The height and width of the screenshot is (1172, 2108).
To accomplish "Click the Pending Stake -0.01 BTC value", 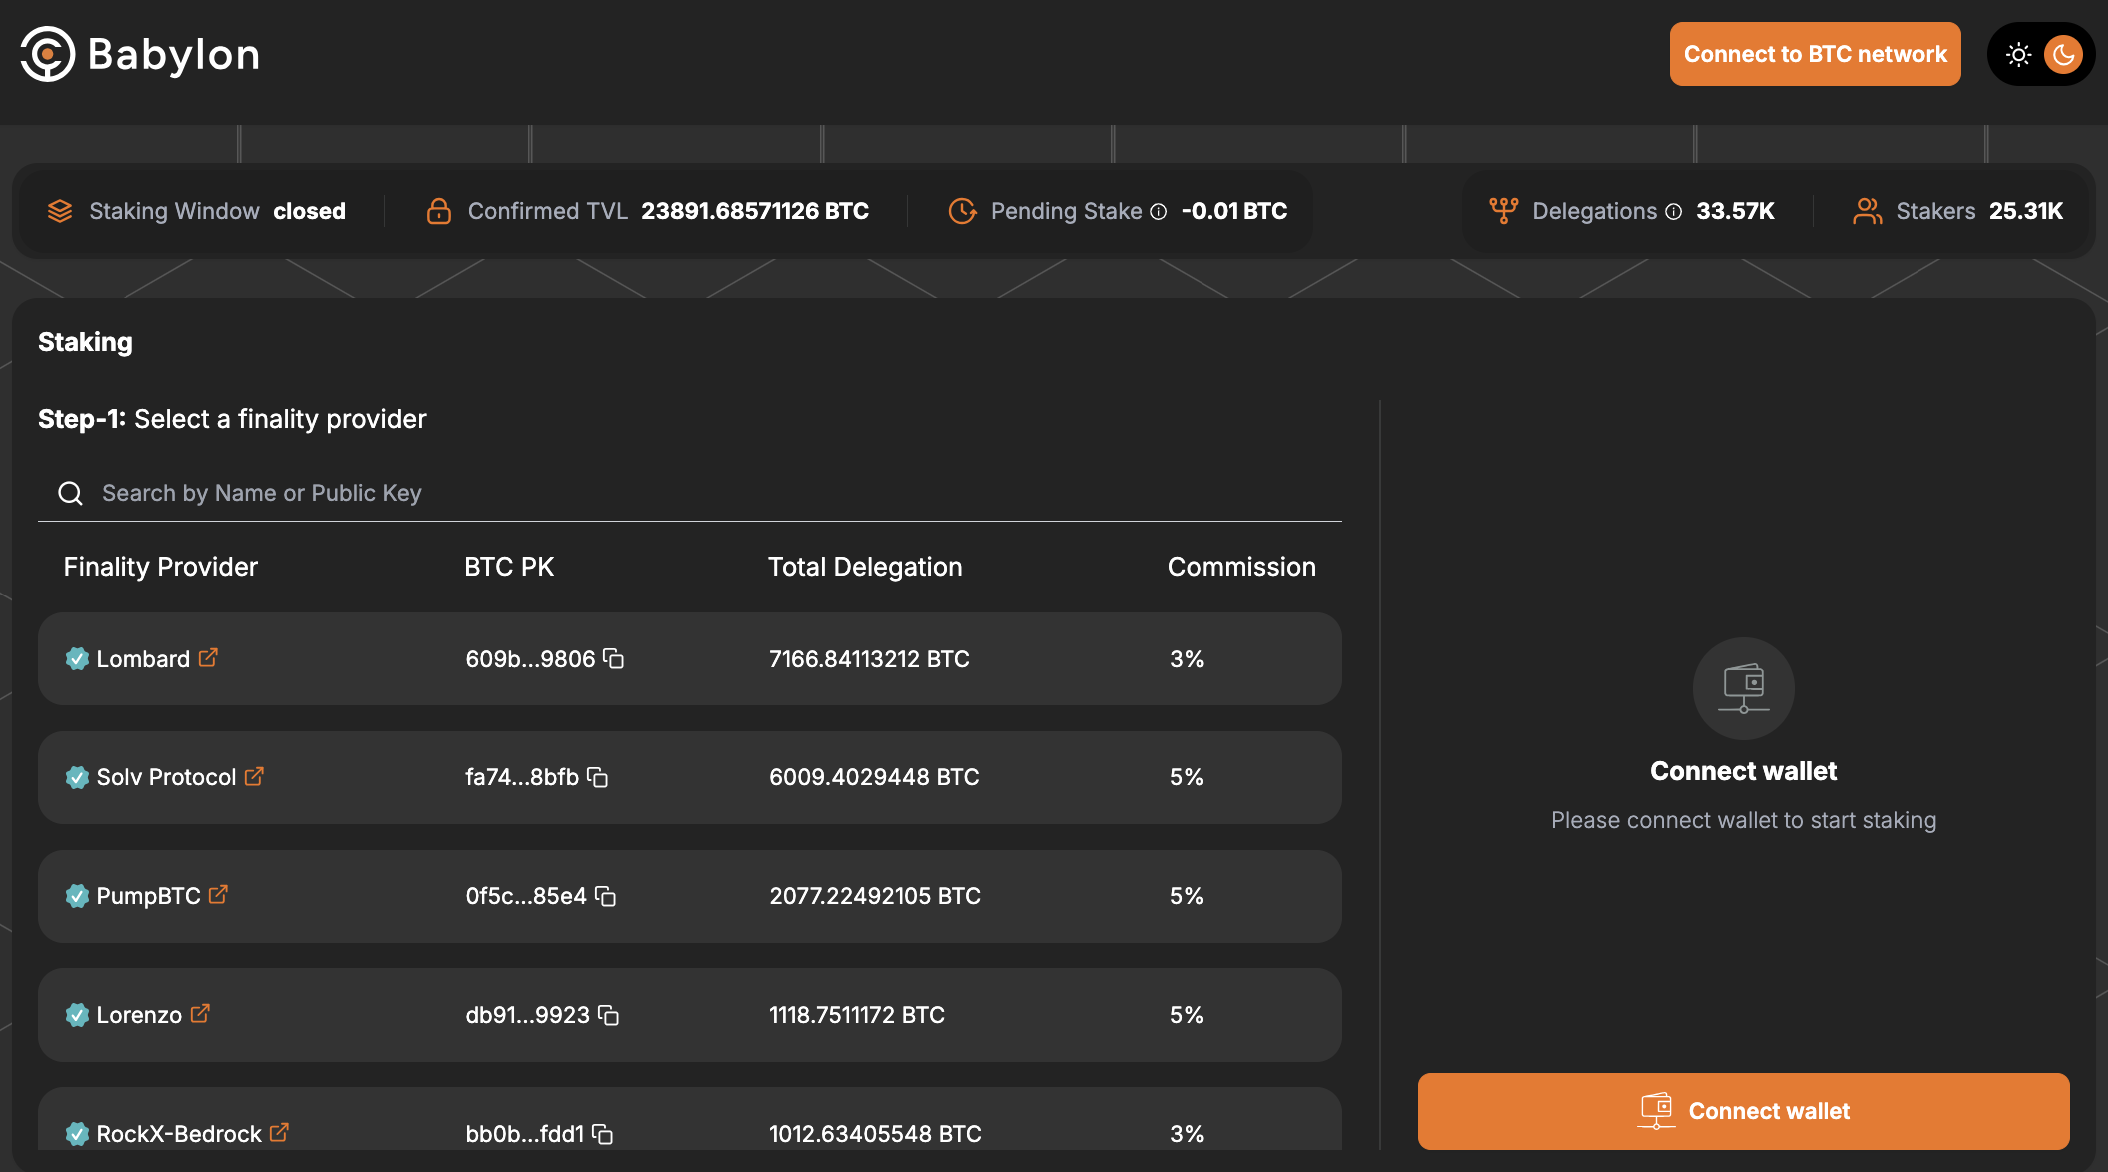I will (1234, 211).
